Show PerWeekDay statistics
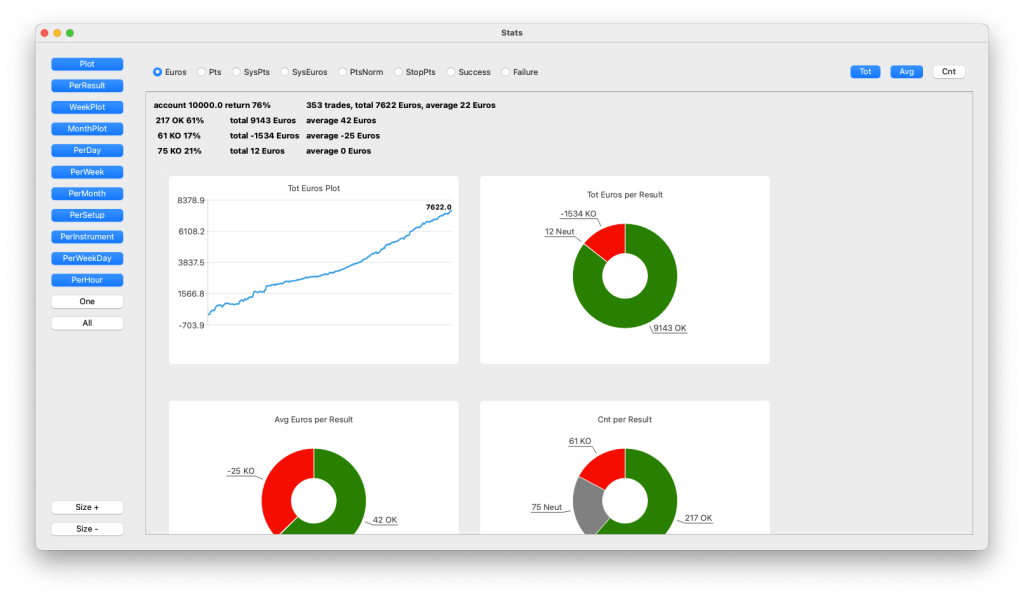Image resolution: width=1024 pixels, height=597 pixels. tap(87, 258)
